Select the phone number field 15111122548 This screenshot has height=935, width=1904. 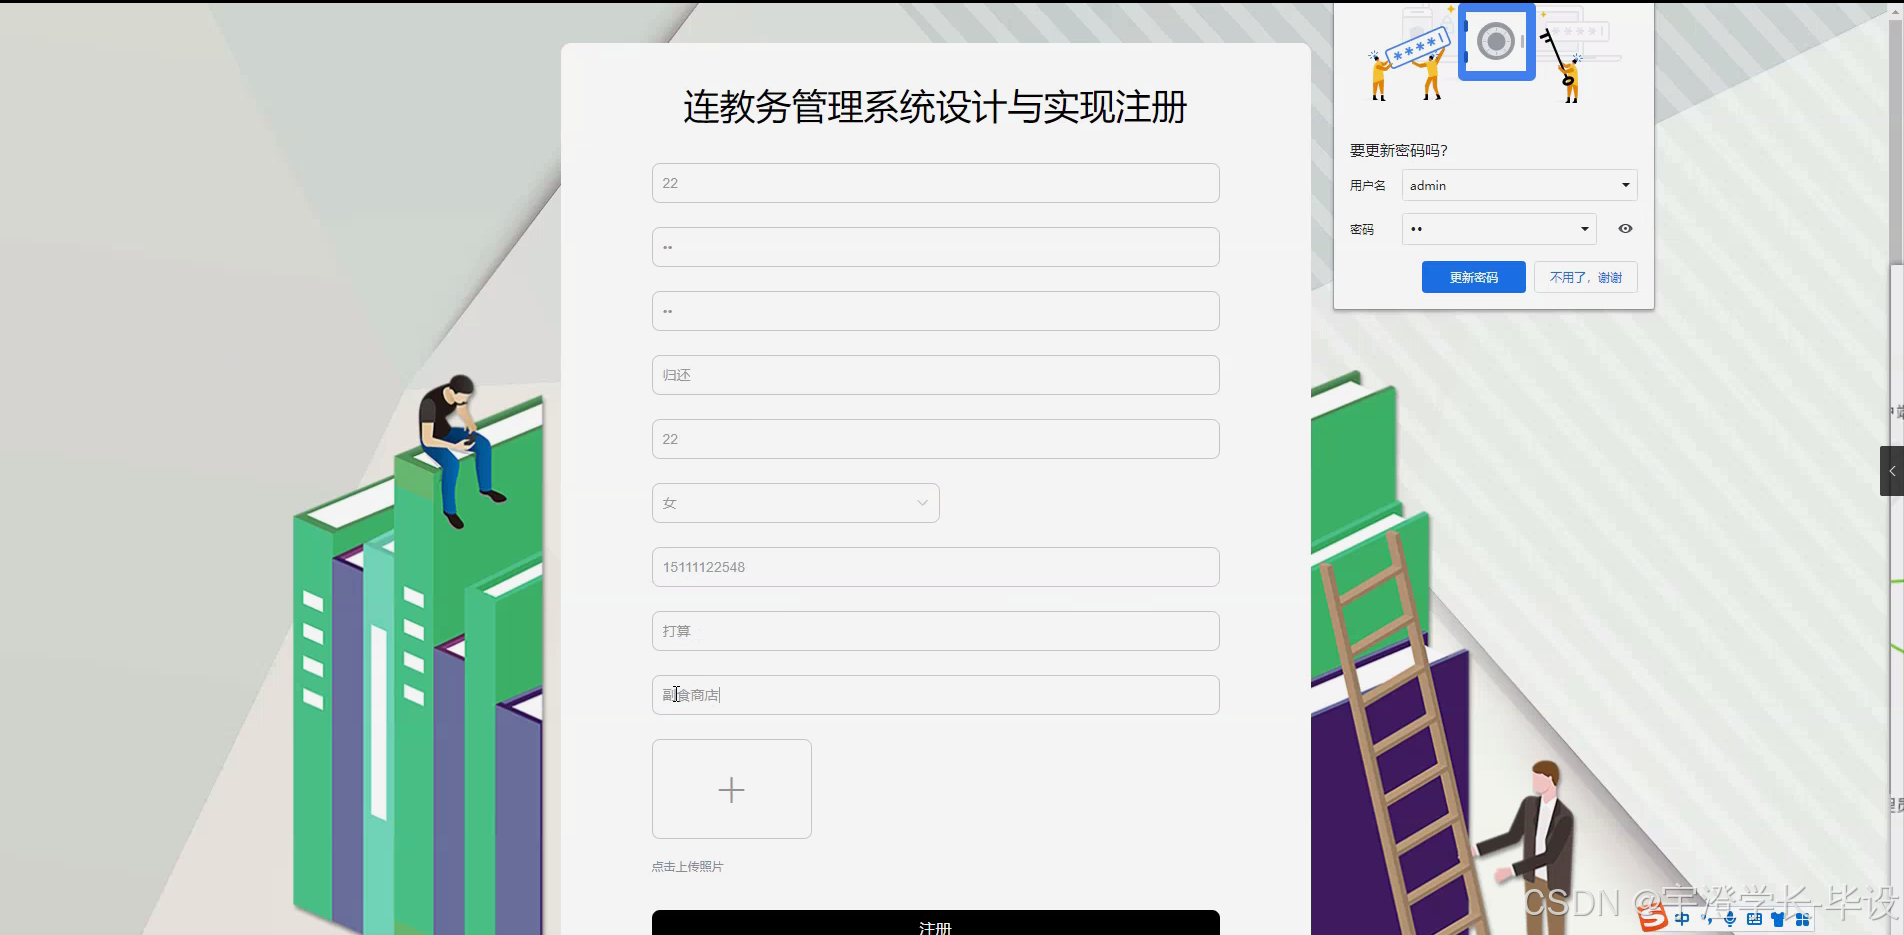tap(934, 567)
